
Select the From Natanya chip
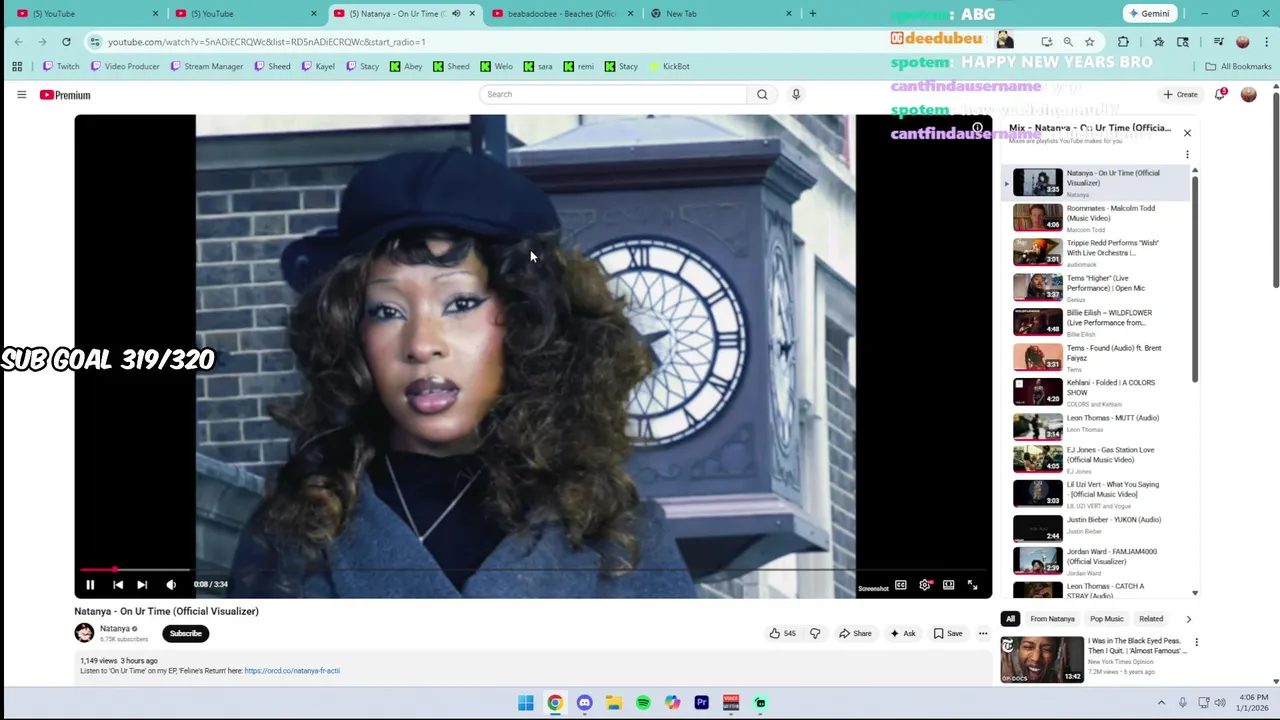(x=1052, y=619)
